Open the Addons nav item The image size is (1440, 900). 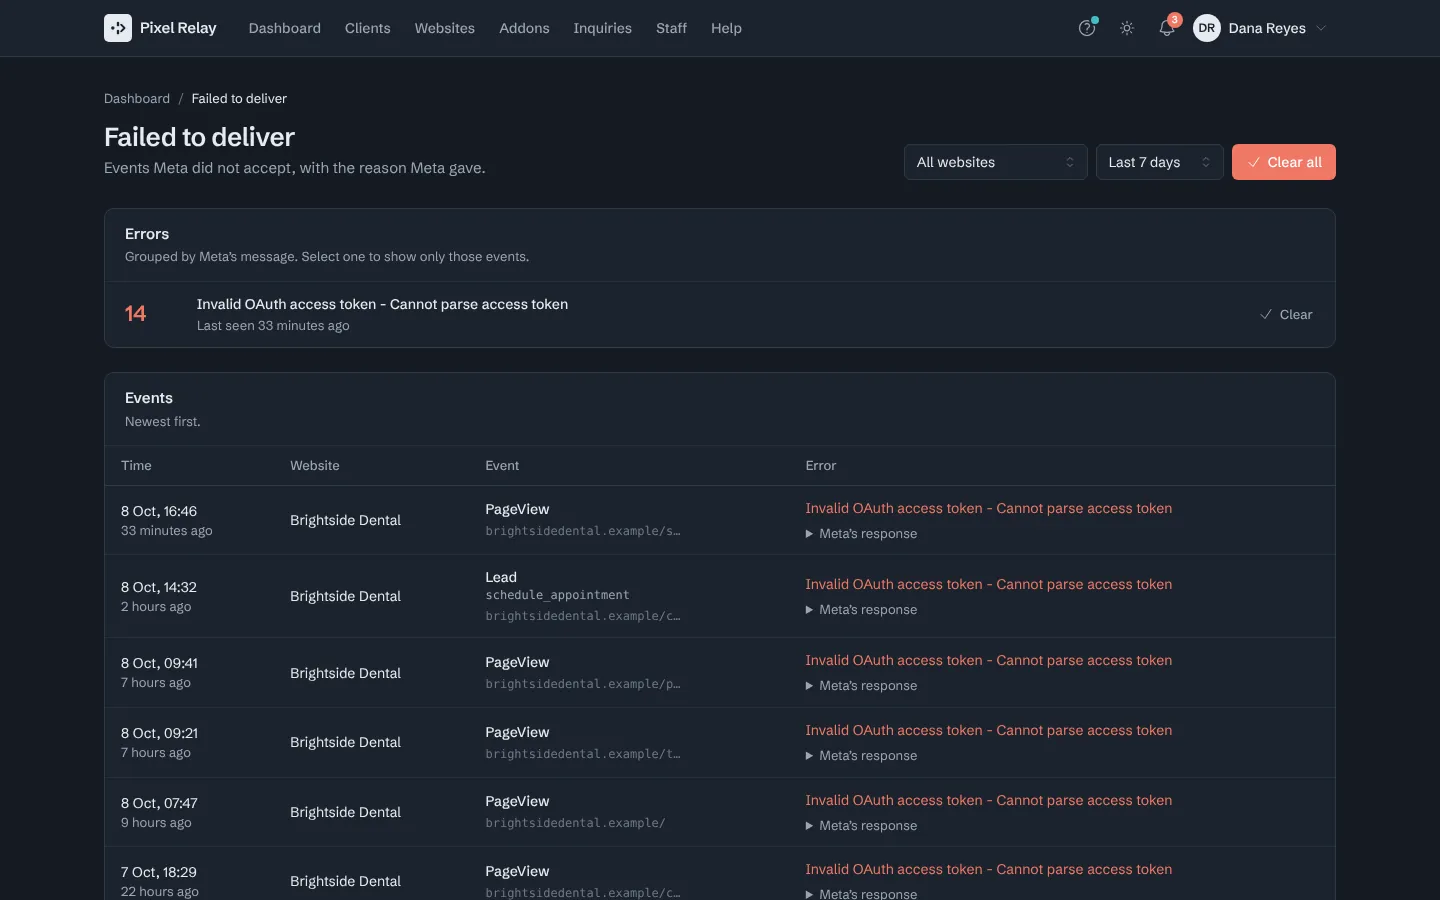click(524, 28)
